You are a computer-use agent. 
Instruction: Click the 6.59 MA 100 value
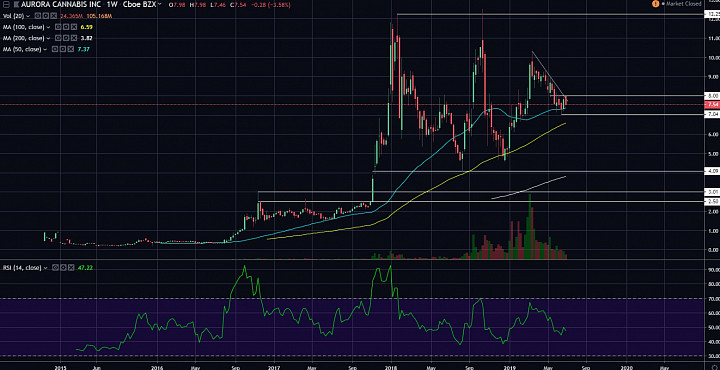click(x=87, y=27)
